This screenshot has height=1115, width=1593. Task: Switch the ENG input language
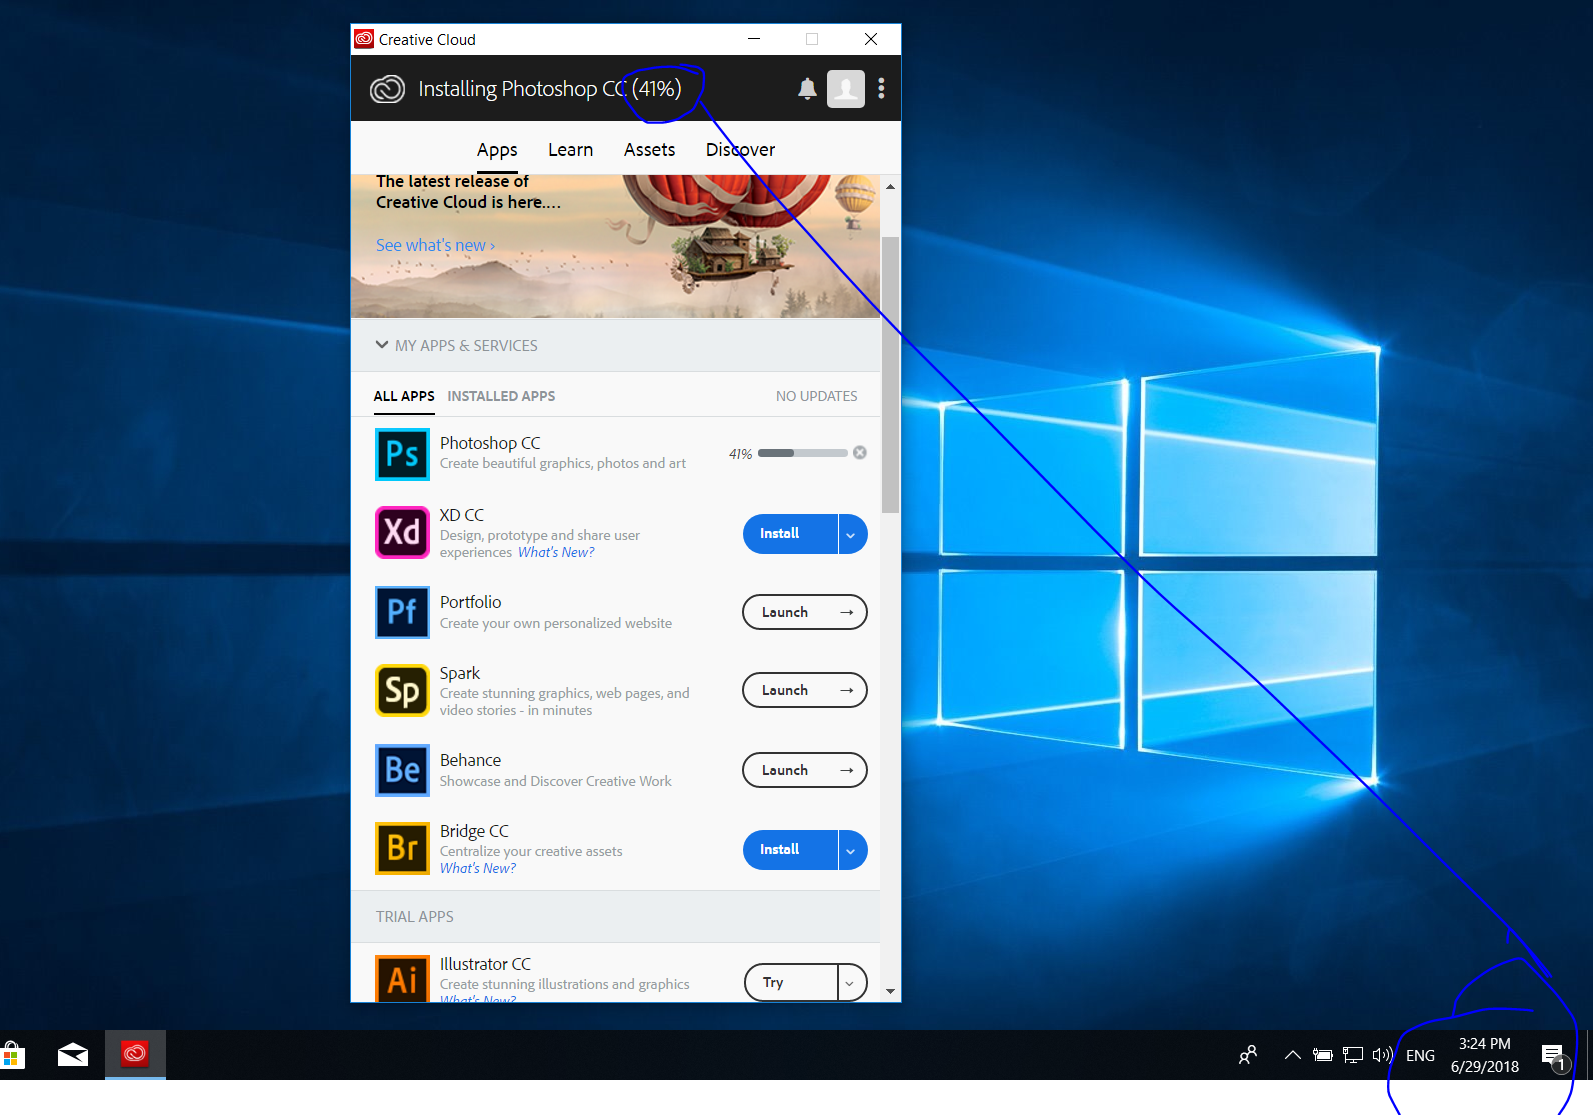[x=1420, y=1056]
